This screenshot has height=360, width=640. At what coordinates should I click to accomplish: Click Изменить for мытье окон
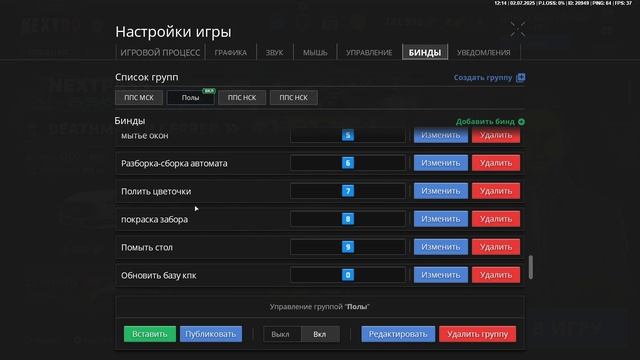click(x=441, y=135)
